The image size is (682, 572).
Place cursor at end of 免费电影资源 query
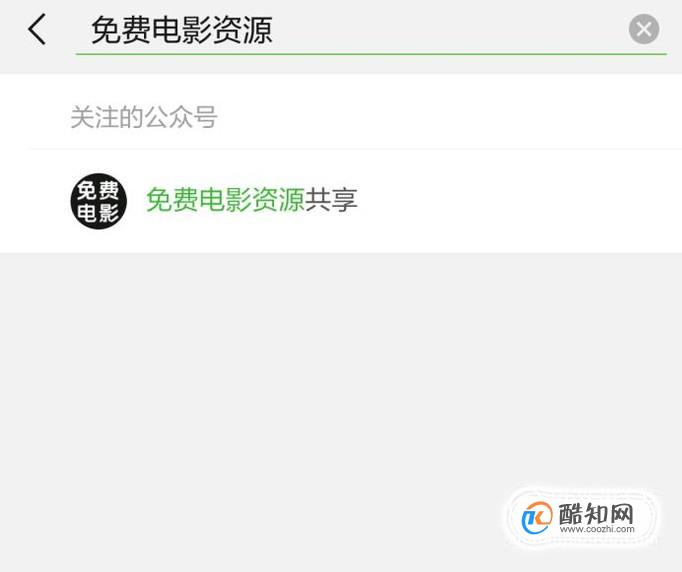pos(274,29)
